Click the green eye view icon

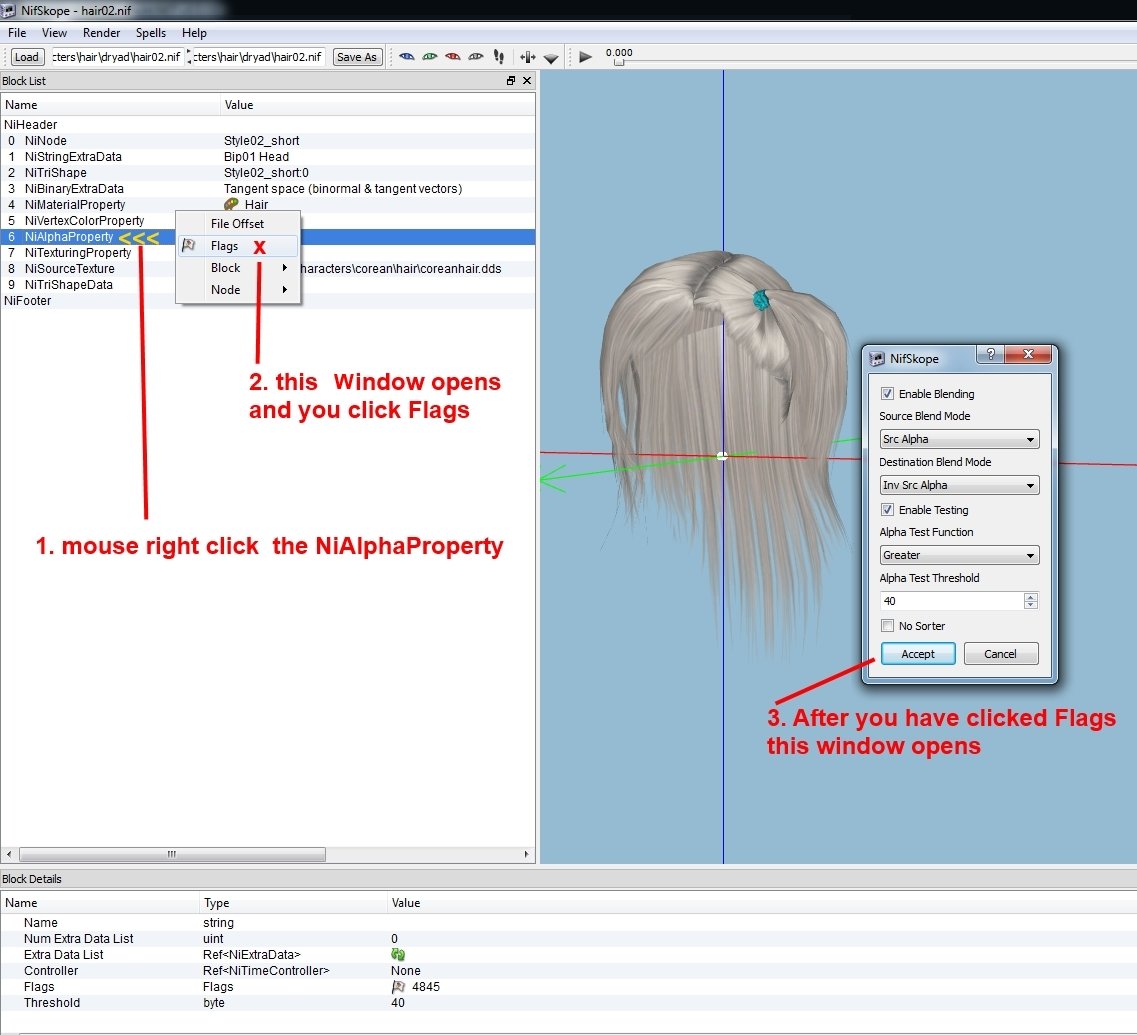coord(430,57)
